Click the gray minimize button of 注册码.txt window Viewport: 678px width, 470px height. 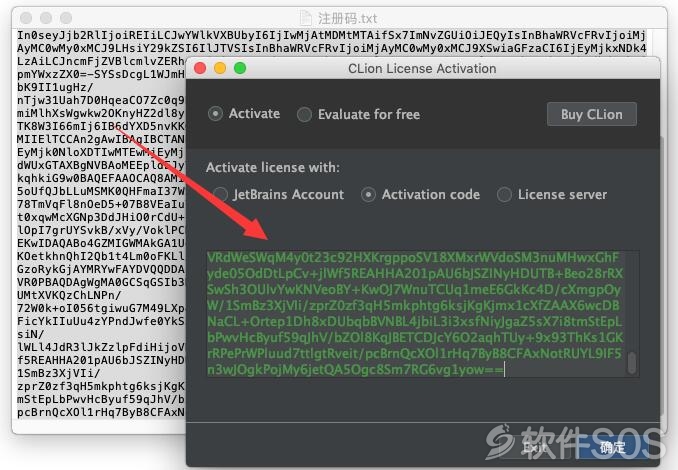[x=46, y=18]
